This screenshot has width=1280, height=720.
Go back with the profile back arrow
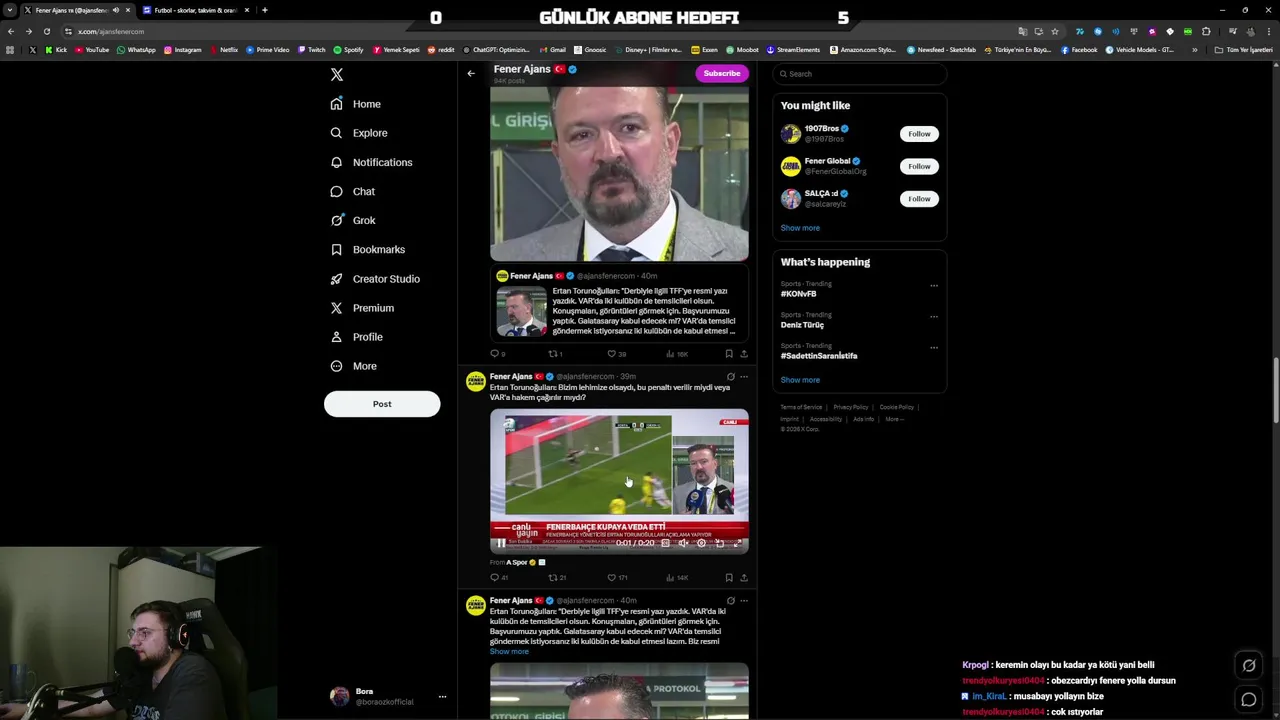click(471, 73)
